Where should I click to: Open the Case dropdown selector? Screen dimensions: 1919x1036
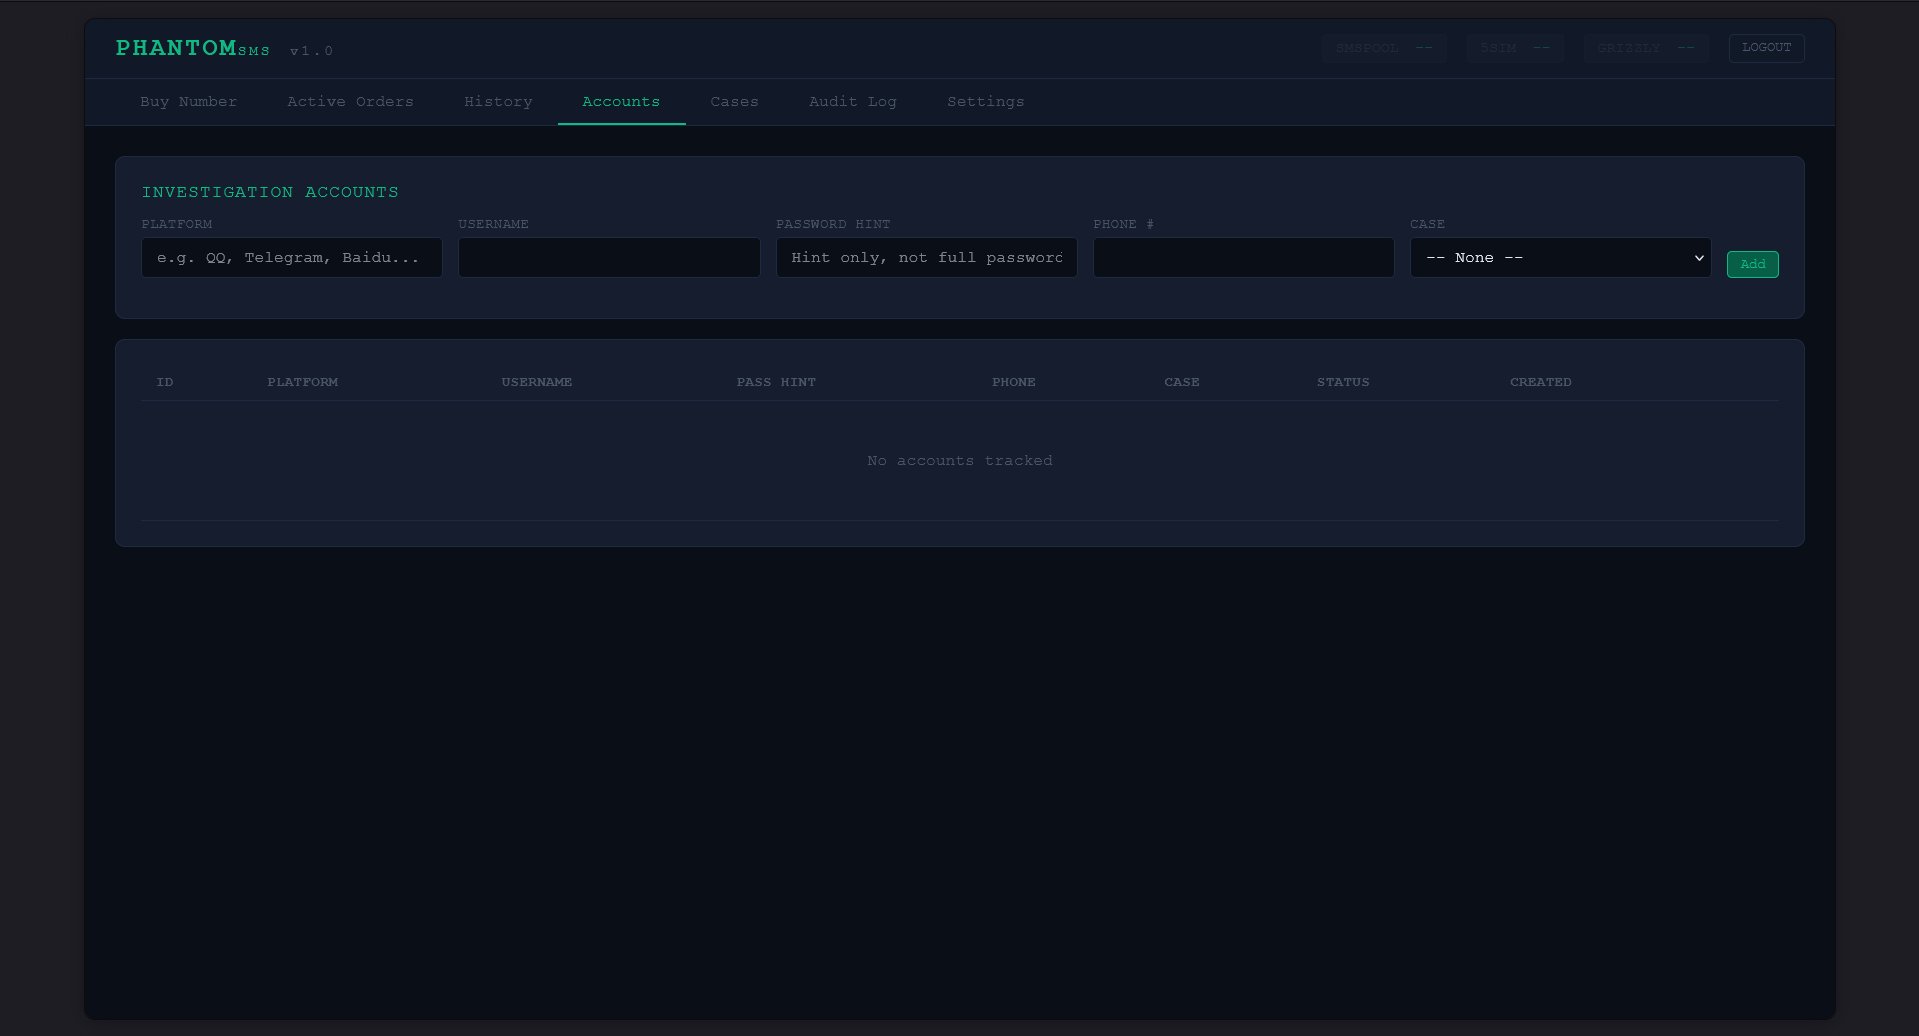click(x=1560, y=258)
